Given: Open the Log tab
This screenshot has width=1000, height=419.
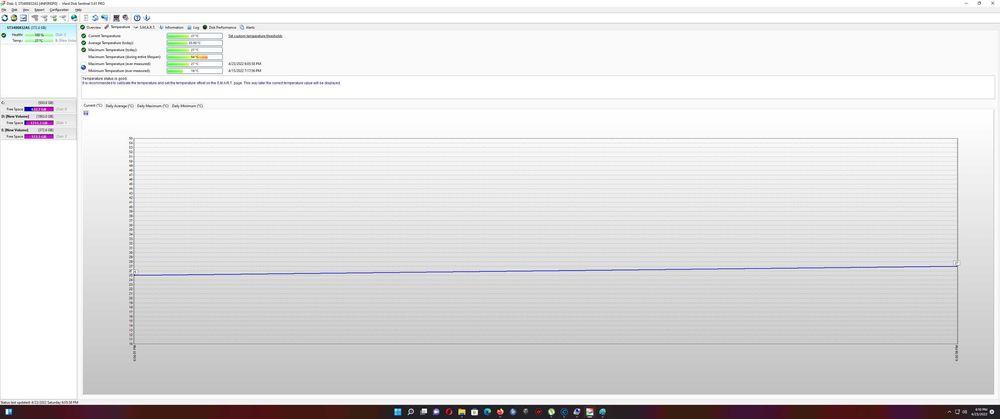Looking at the screenshot, I should 193,27.
